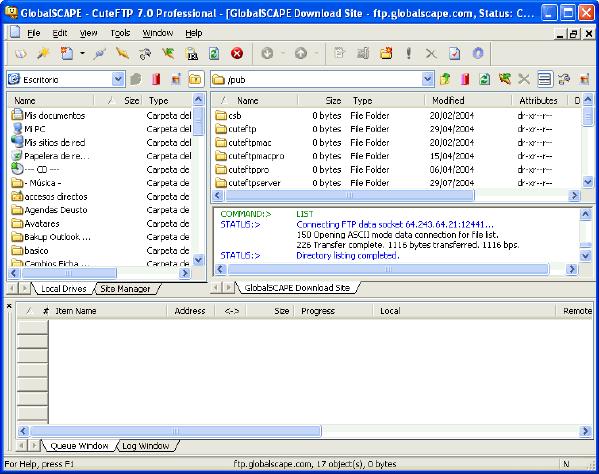This screenshot has width=599, height=474.
Task: Click the gray X delete icon in remote toolbar
Action: coord(524,79)
